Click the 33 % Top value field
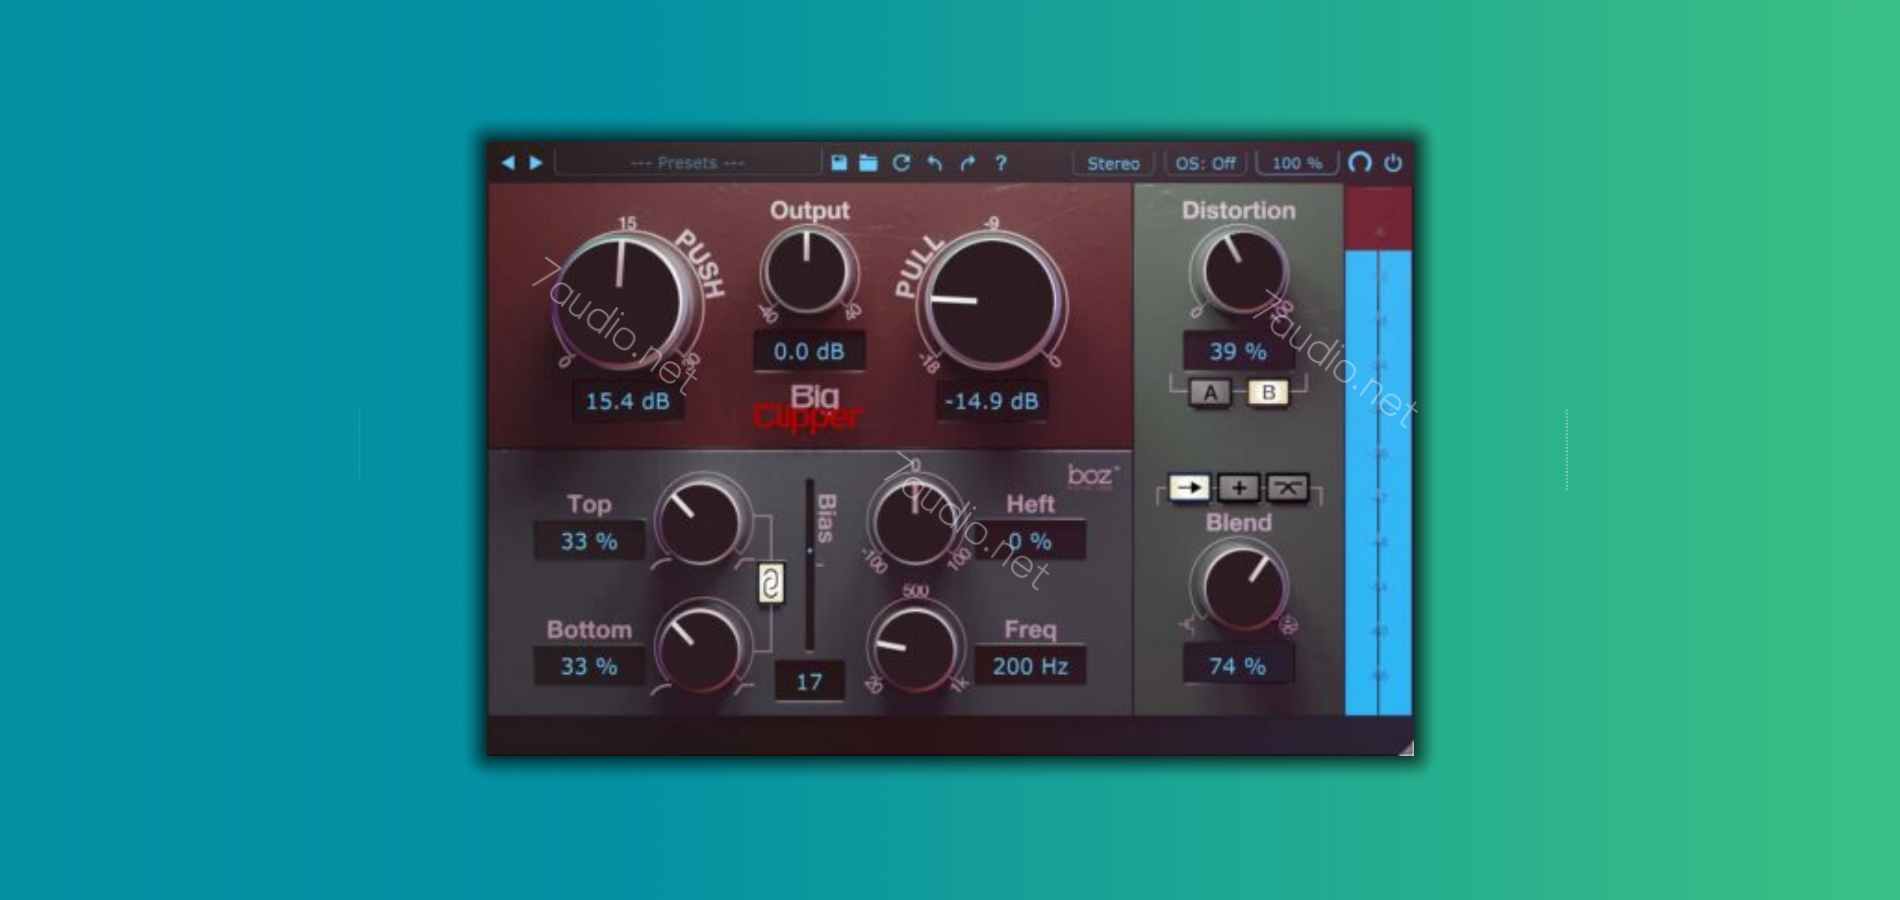Viewport: 1900px width, 900px height. [x=589, y=541]
